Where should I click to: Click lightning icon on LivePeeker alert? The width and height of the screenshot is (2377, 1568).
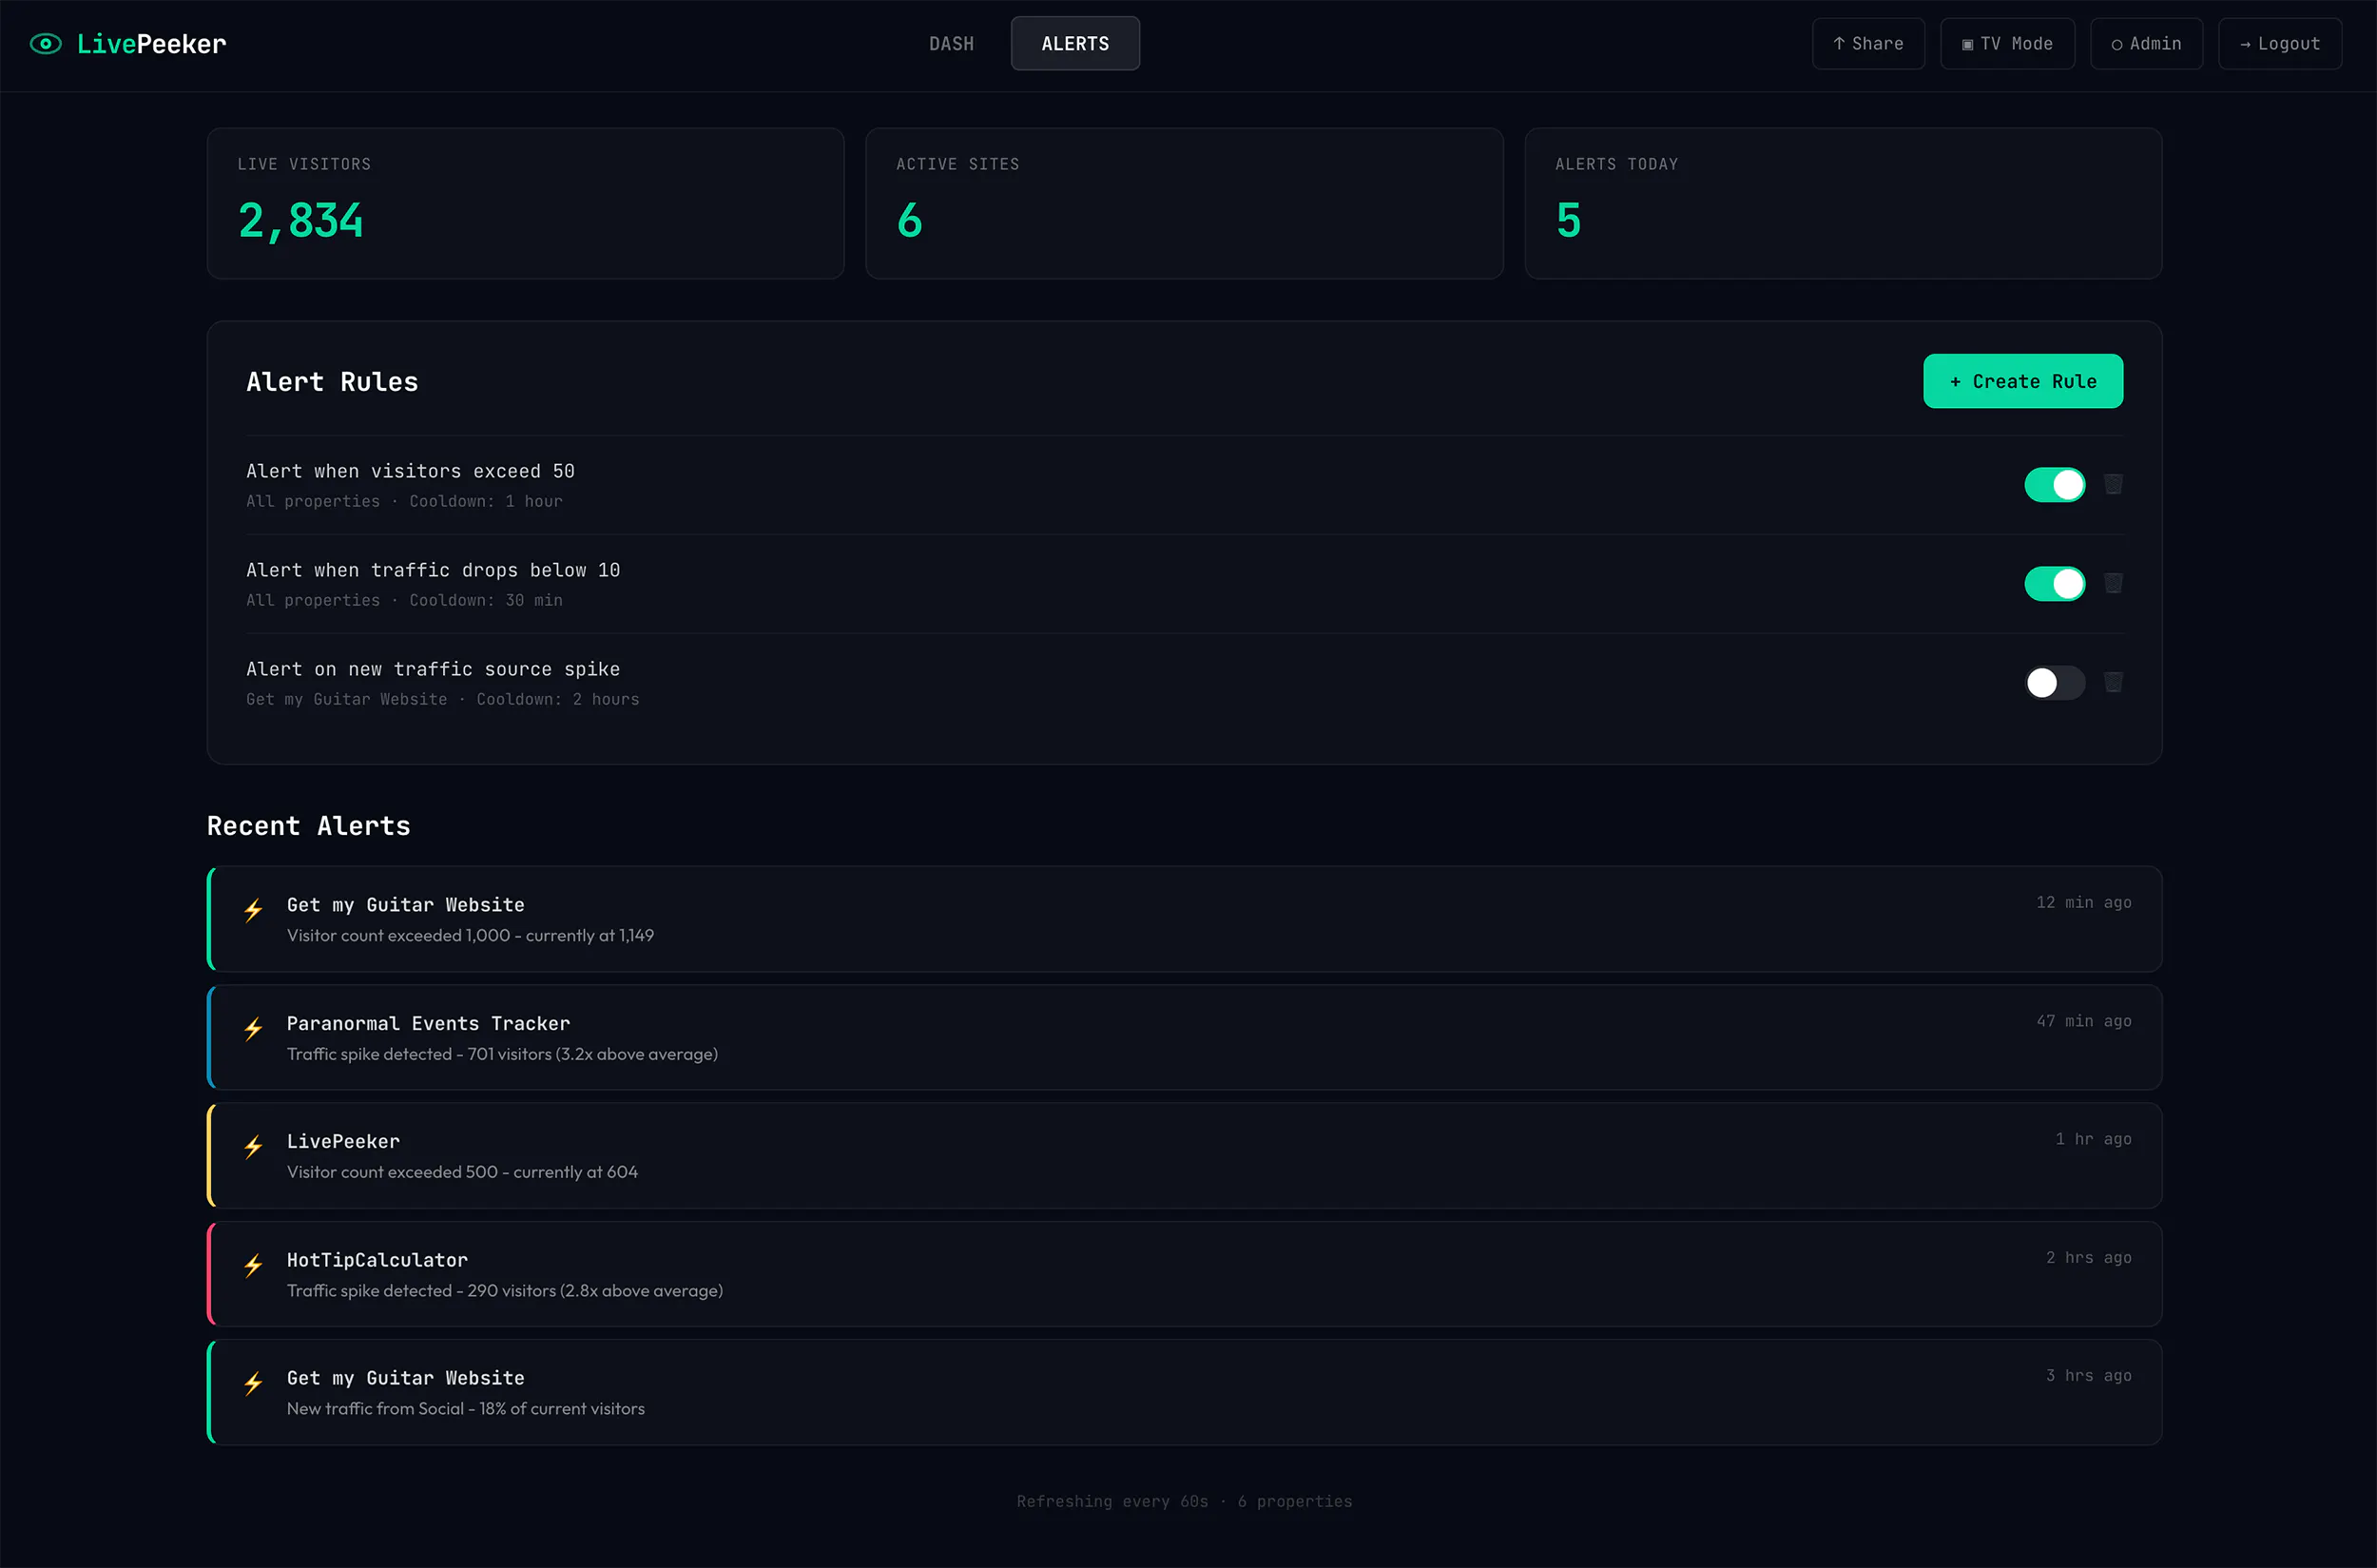pos(254,1146)
